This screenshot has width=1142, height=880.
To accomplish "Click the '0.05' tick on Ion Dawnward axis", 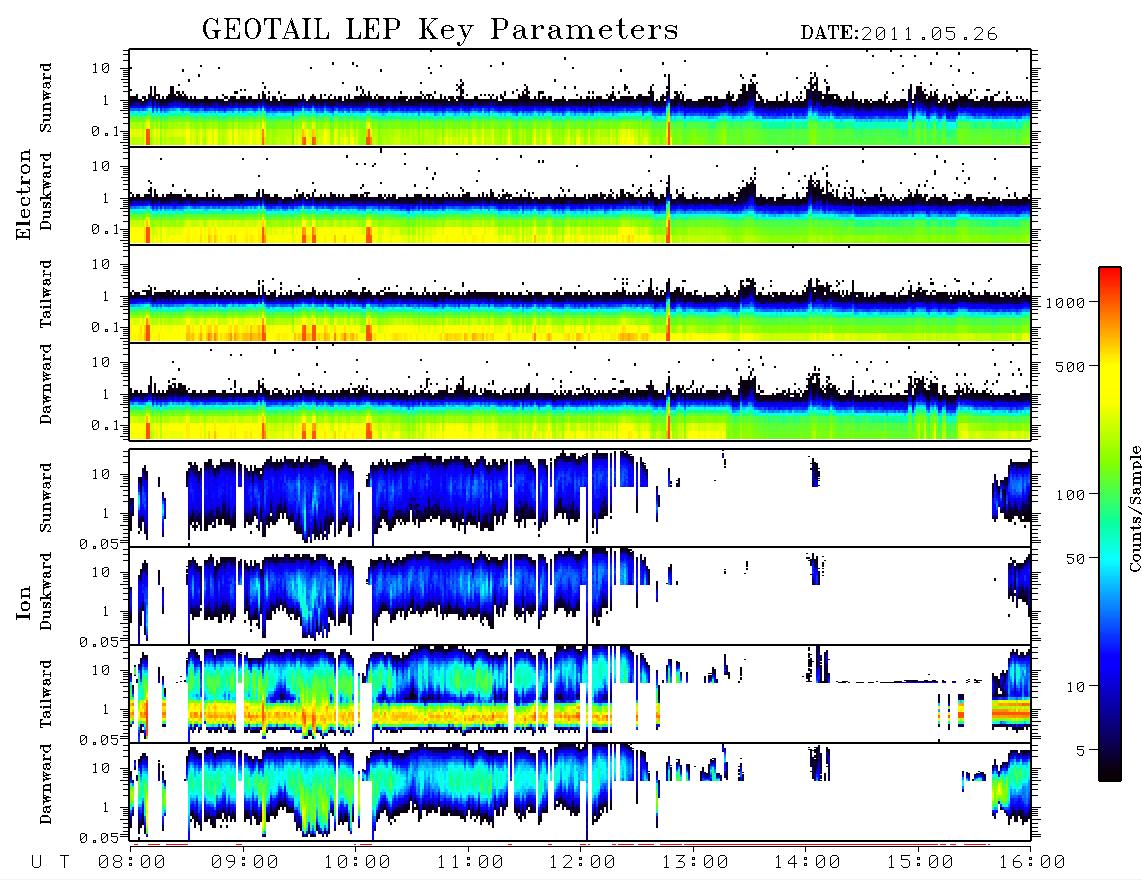I will click(98, 838).
